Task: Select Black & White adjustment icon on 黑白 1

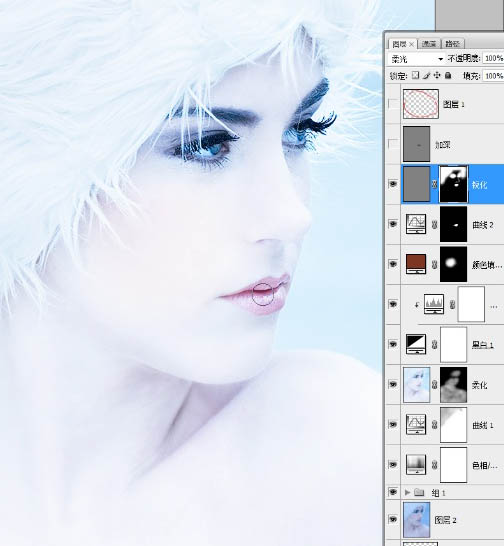Action: click(416, 344)
